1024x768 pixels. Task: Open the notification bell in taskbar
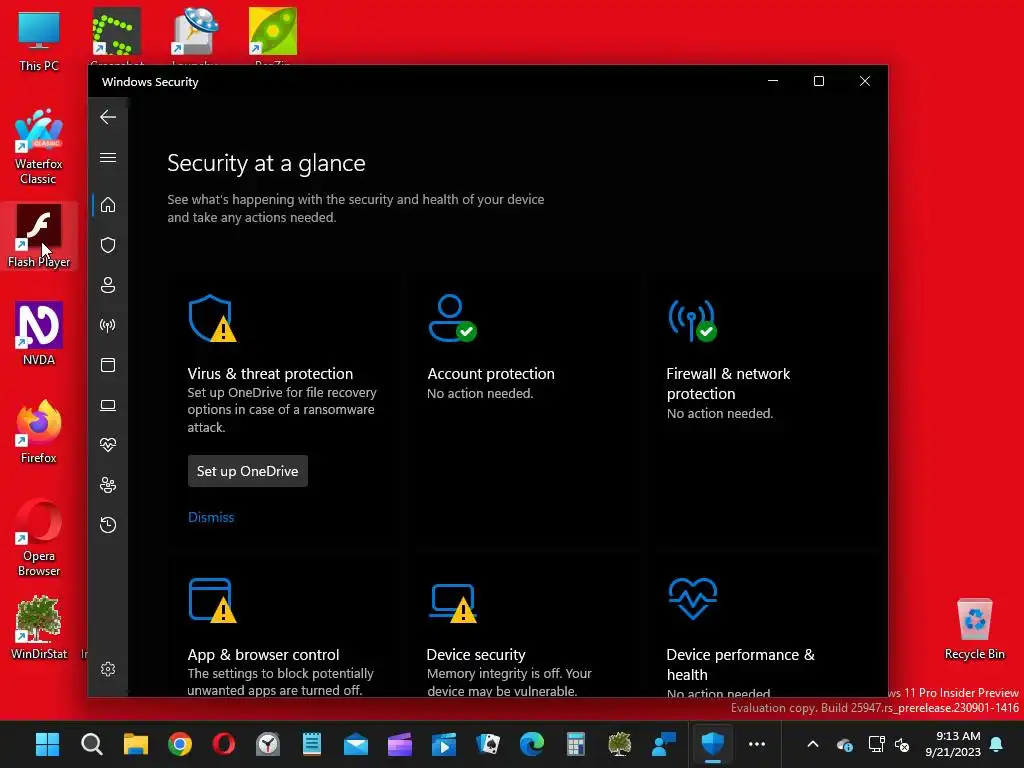997,744
